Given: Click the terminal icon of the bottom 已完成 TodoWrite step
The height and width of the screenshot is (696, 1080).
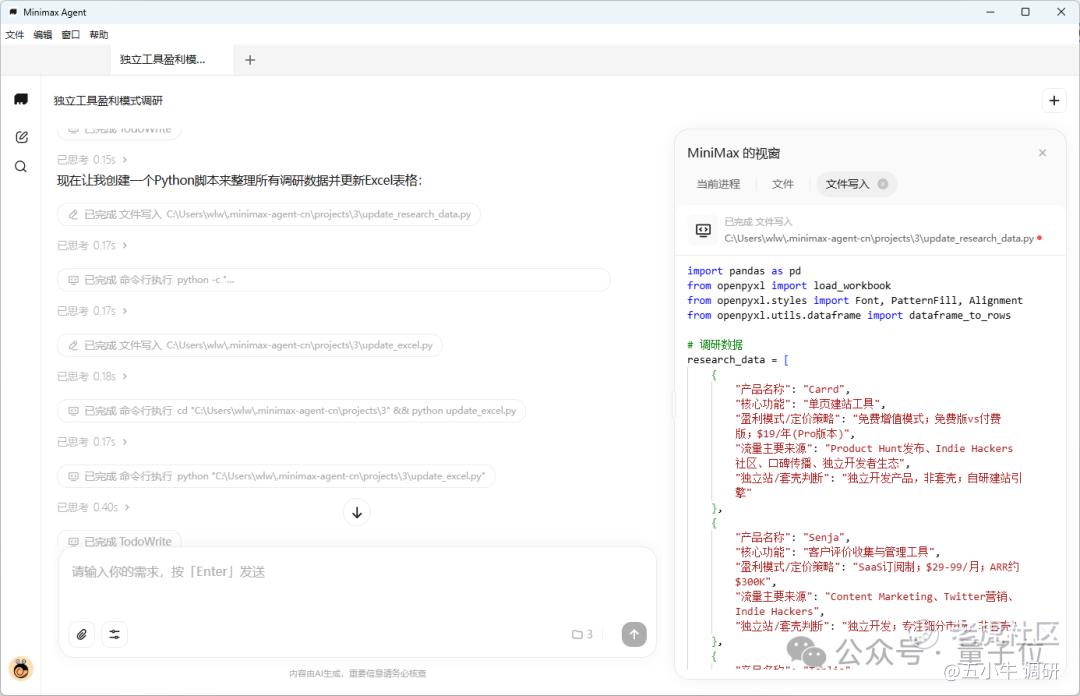Looking at the screenshot, I should pyautogui.click(x=73, y=542).
